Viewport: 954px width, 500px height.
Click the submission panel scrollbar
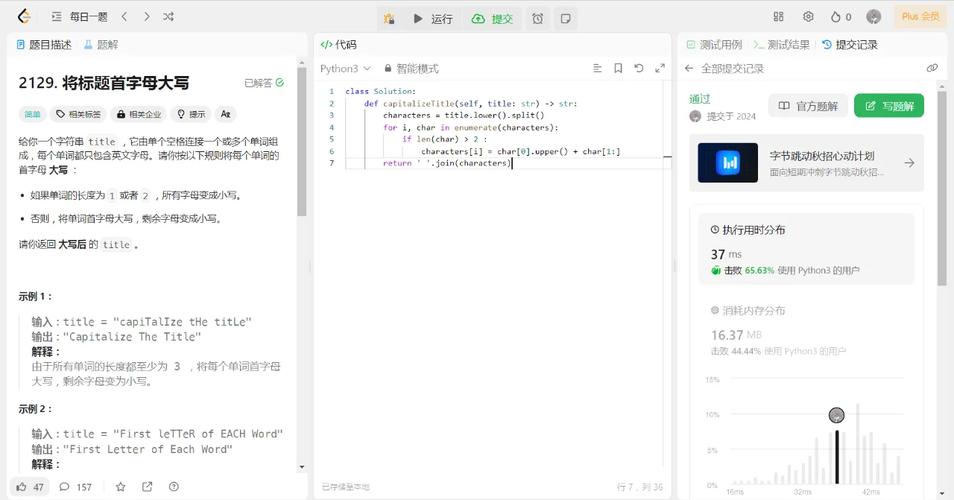tap(942, 189)
